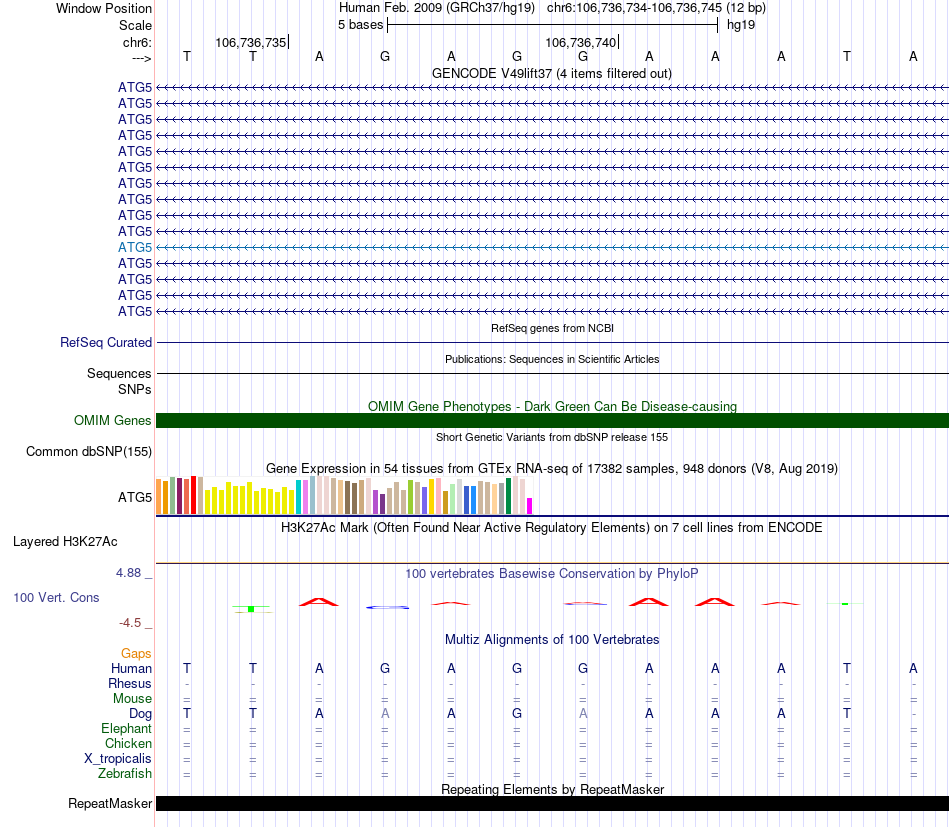The height and width of the screenshot is (827, 950).
Task: Click the 'chr6:' ruler label
Action: [137, 42]
